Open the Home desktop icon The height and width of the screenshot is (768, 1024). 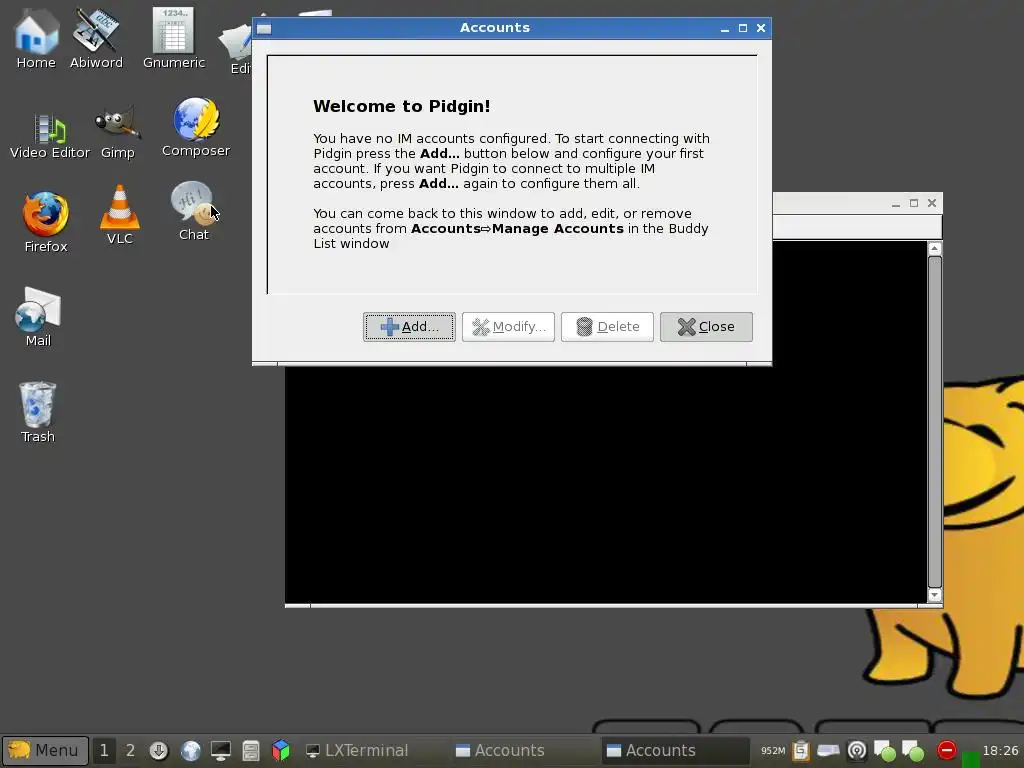36,38
